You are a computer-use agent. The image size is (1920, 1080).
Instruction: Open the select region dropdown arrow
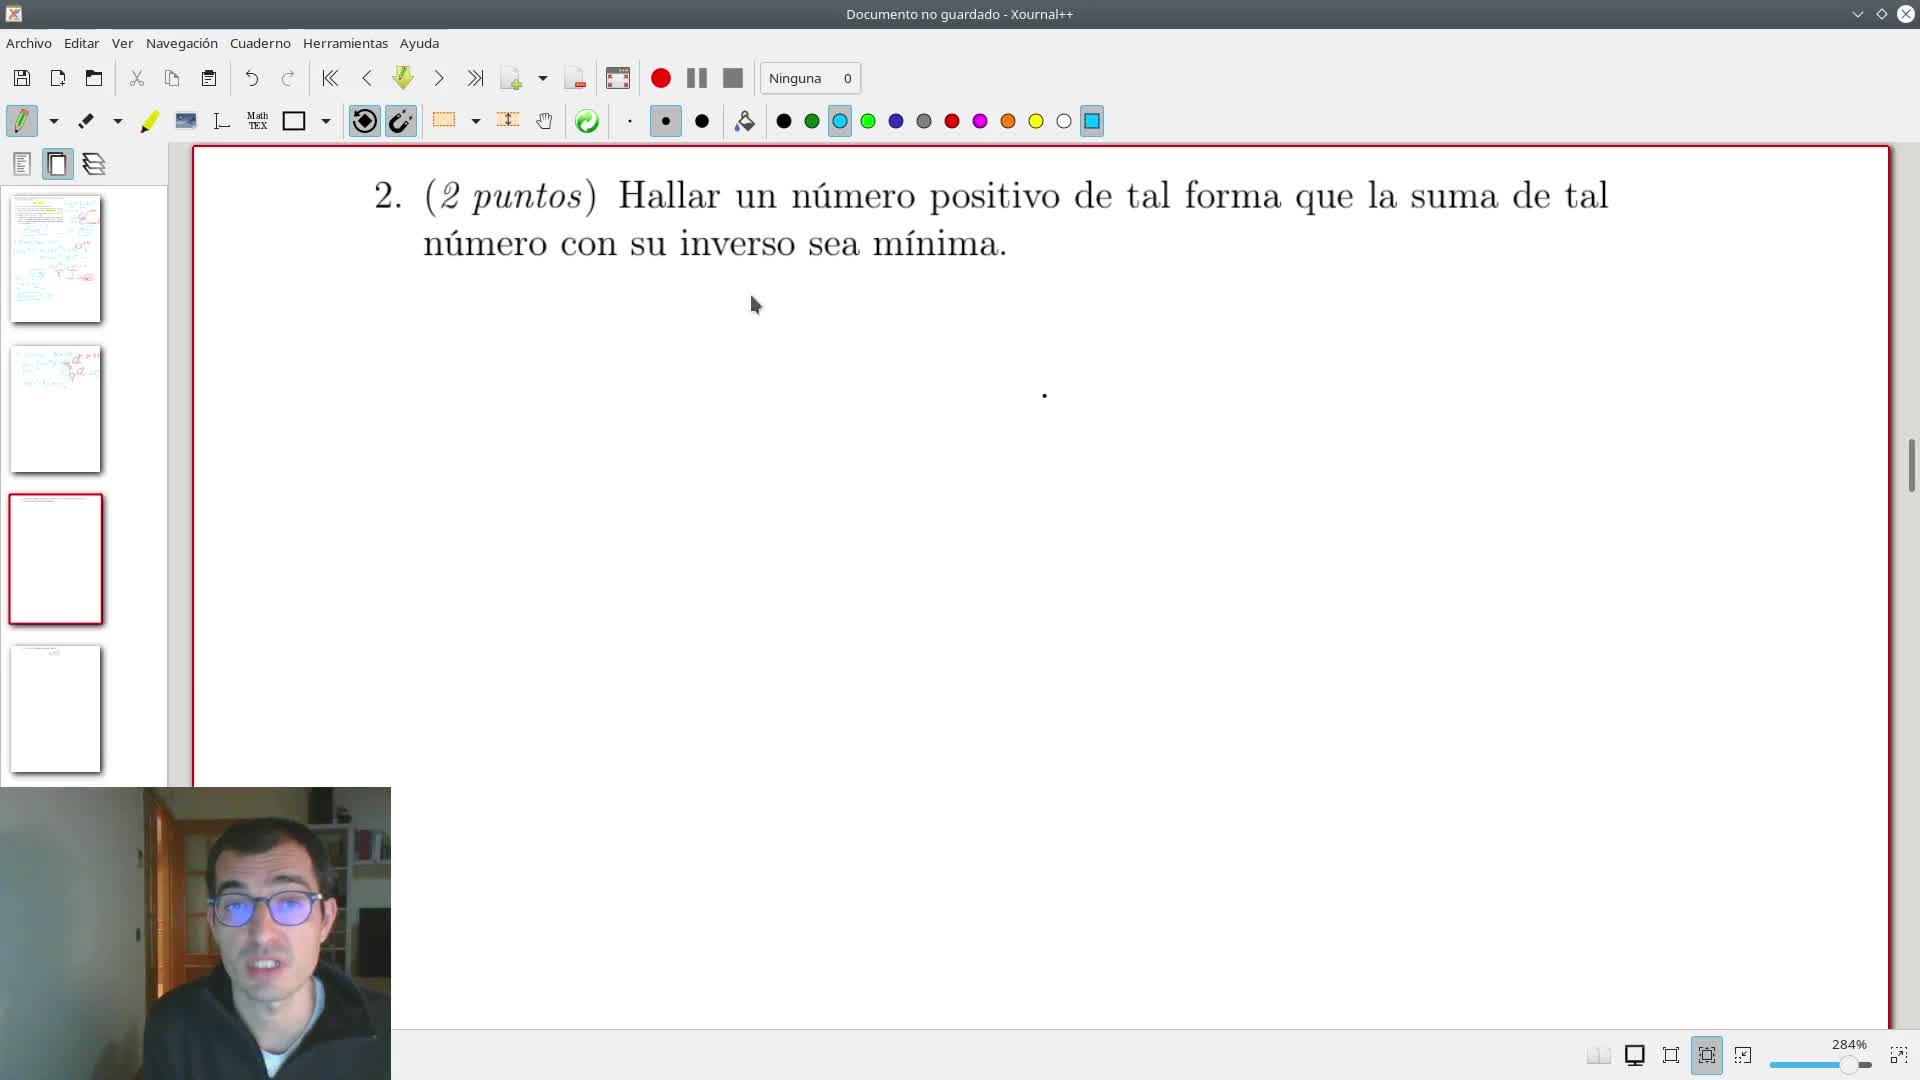476,121
